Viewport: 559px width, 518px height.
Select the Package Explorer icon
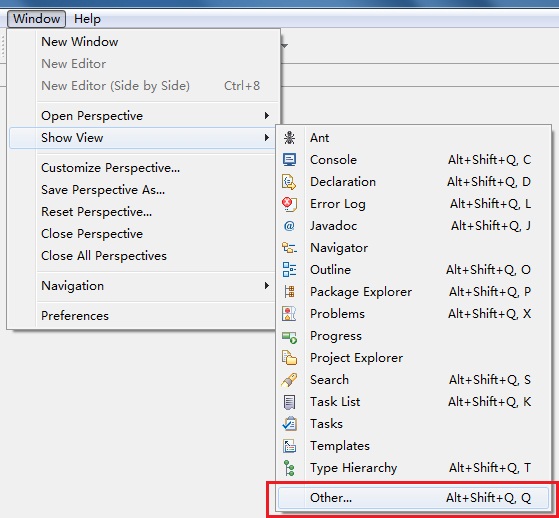289,292
